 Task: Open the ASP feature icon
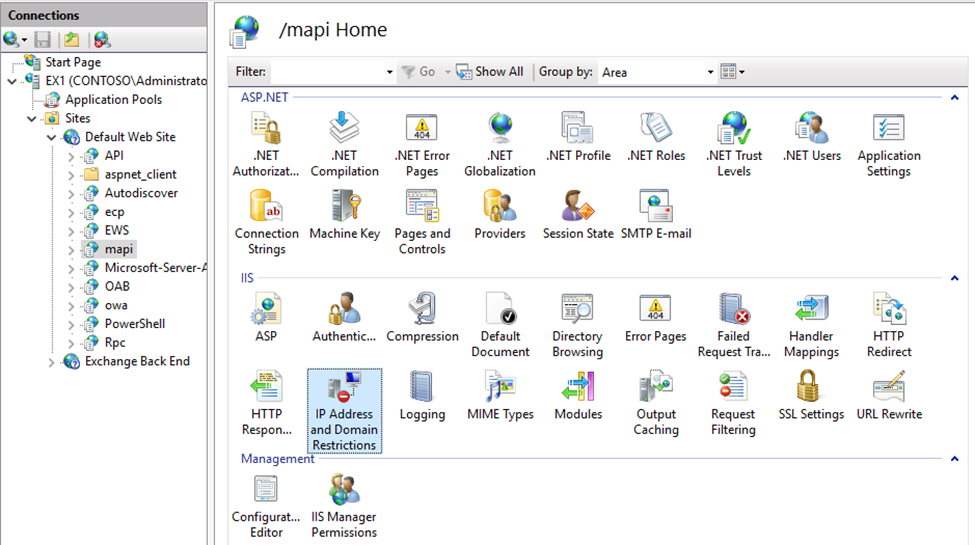pos(266,317)
